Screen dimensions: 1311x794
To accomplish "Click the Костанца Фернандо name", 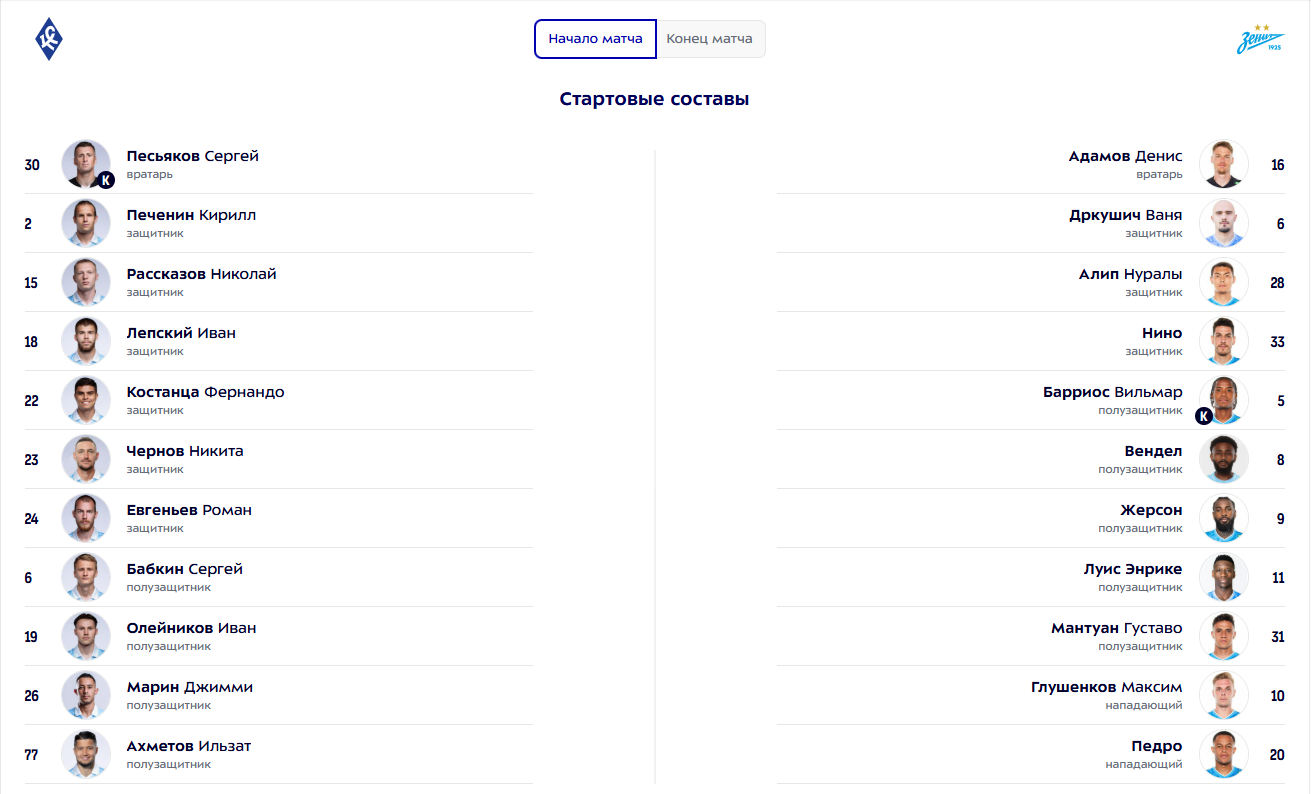I will click(x=205, y=392).
